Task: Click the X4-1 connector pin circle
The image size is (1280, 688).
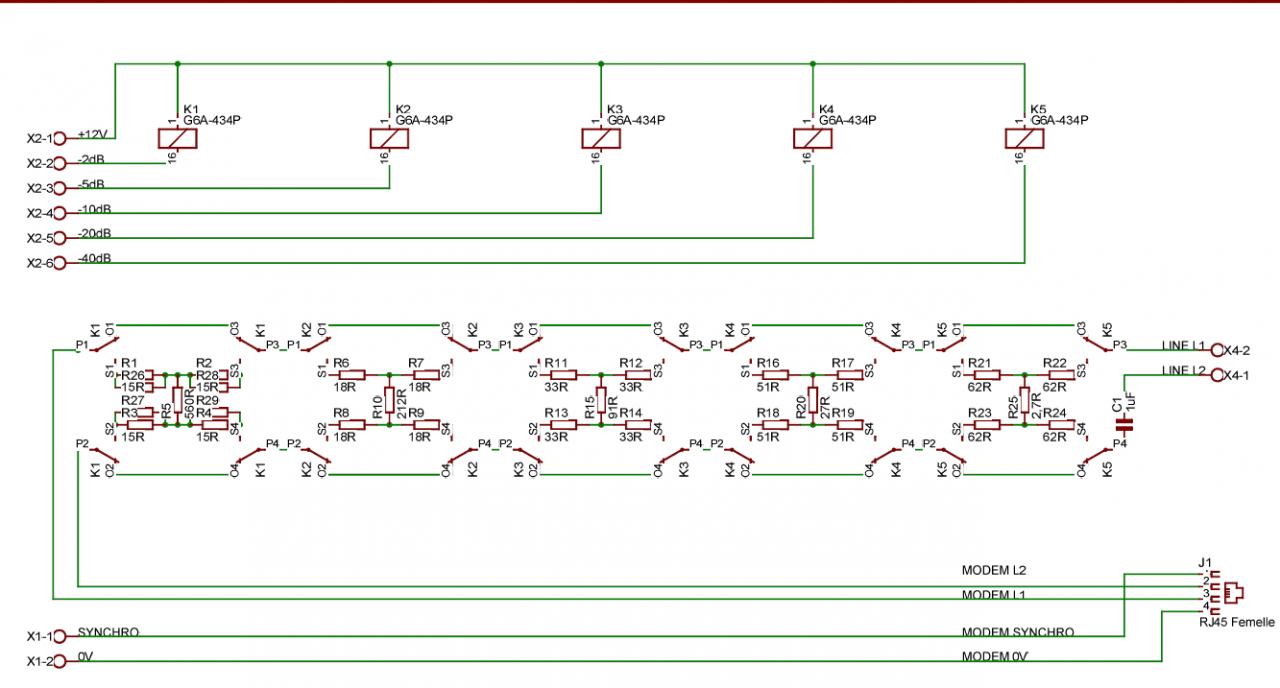Action: [x=1217, y=375]
